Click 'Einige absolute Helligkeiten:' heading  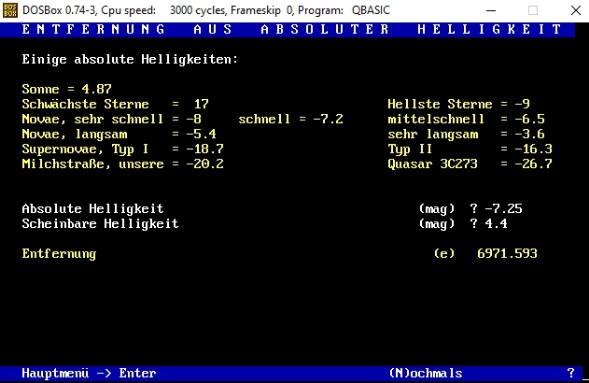tap(130, 60)
